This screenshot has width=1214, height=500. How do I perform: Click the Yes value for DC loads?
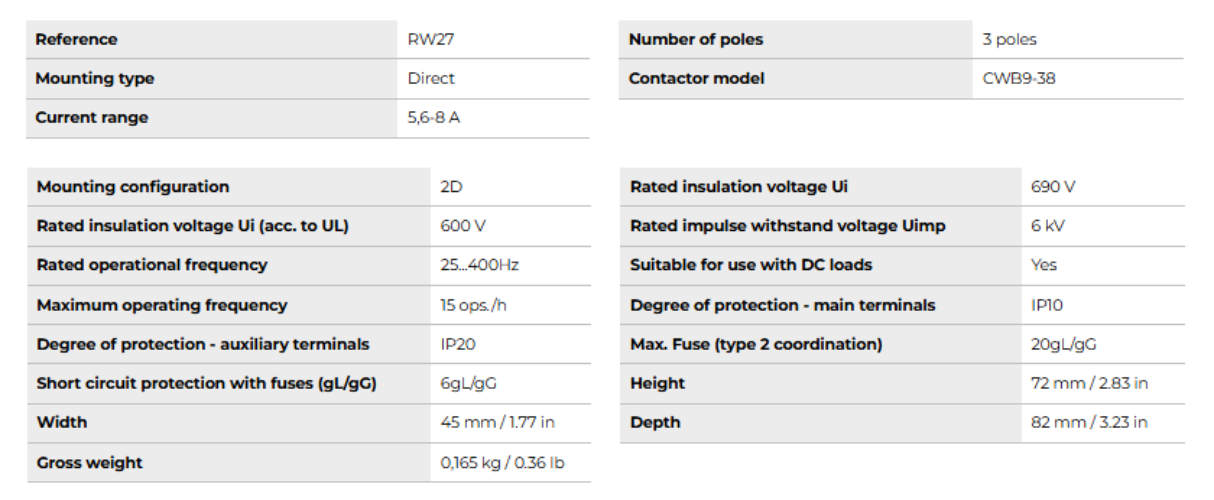1044,265
